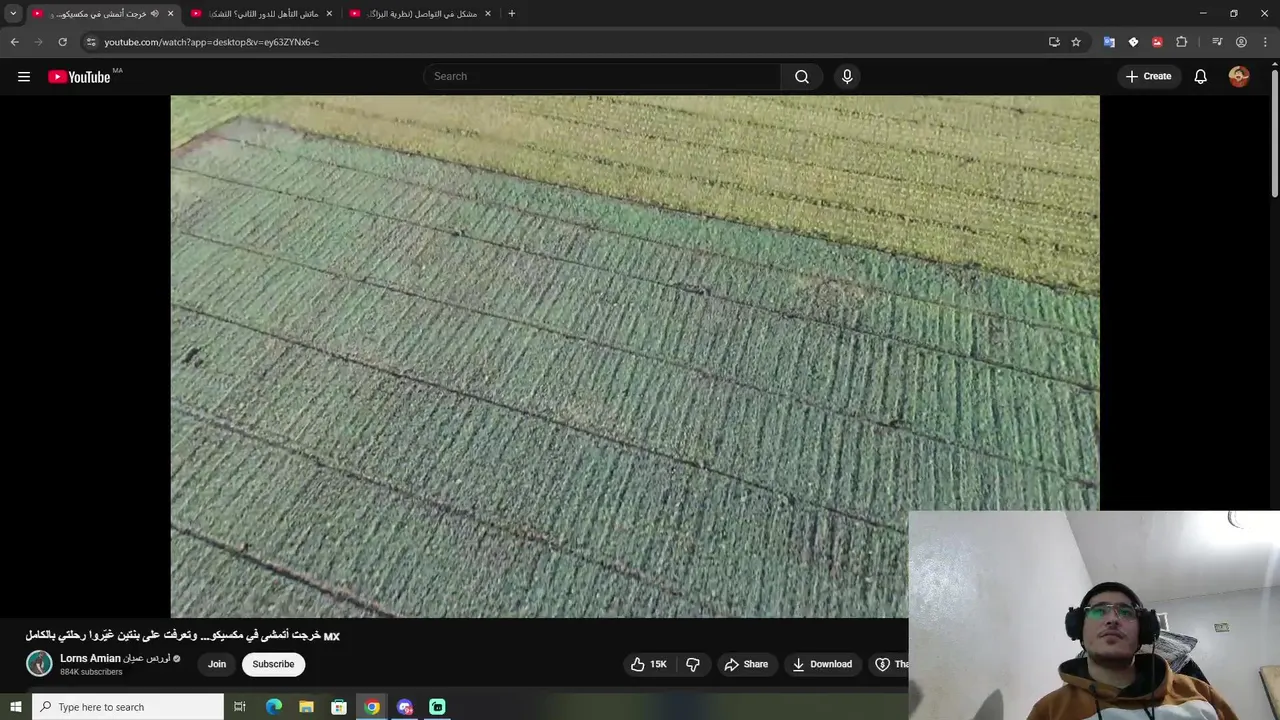Viewport: 1280px width, 720px height.
Task: Download the video
Action: (x=822, y=664)
